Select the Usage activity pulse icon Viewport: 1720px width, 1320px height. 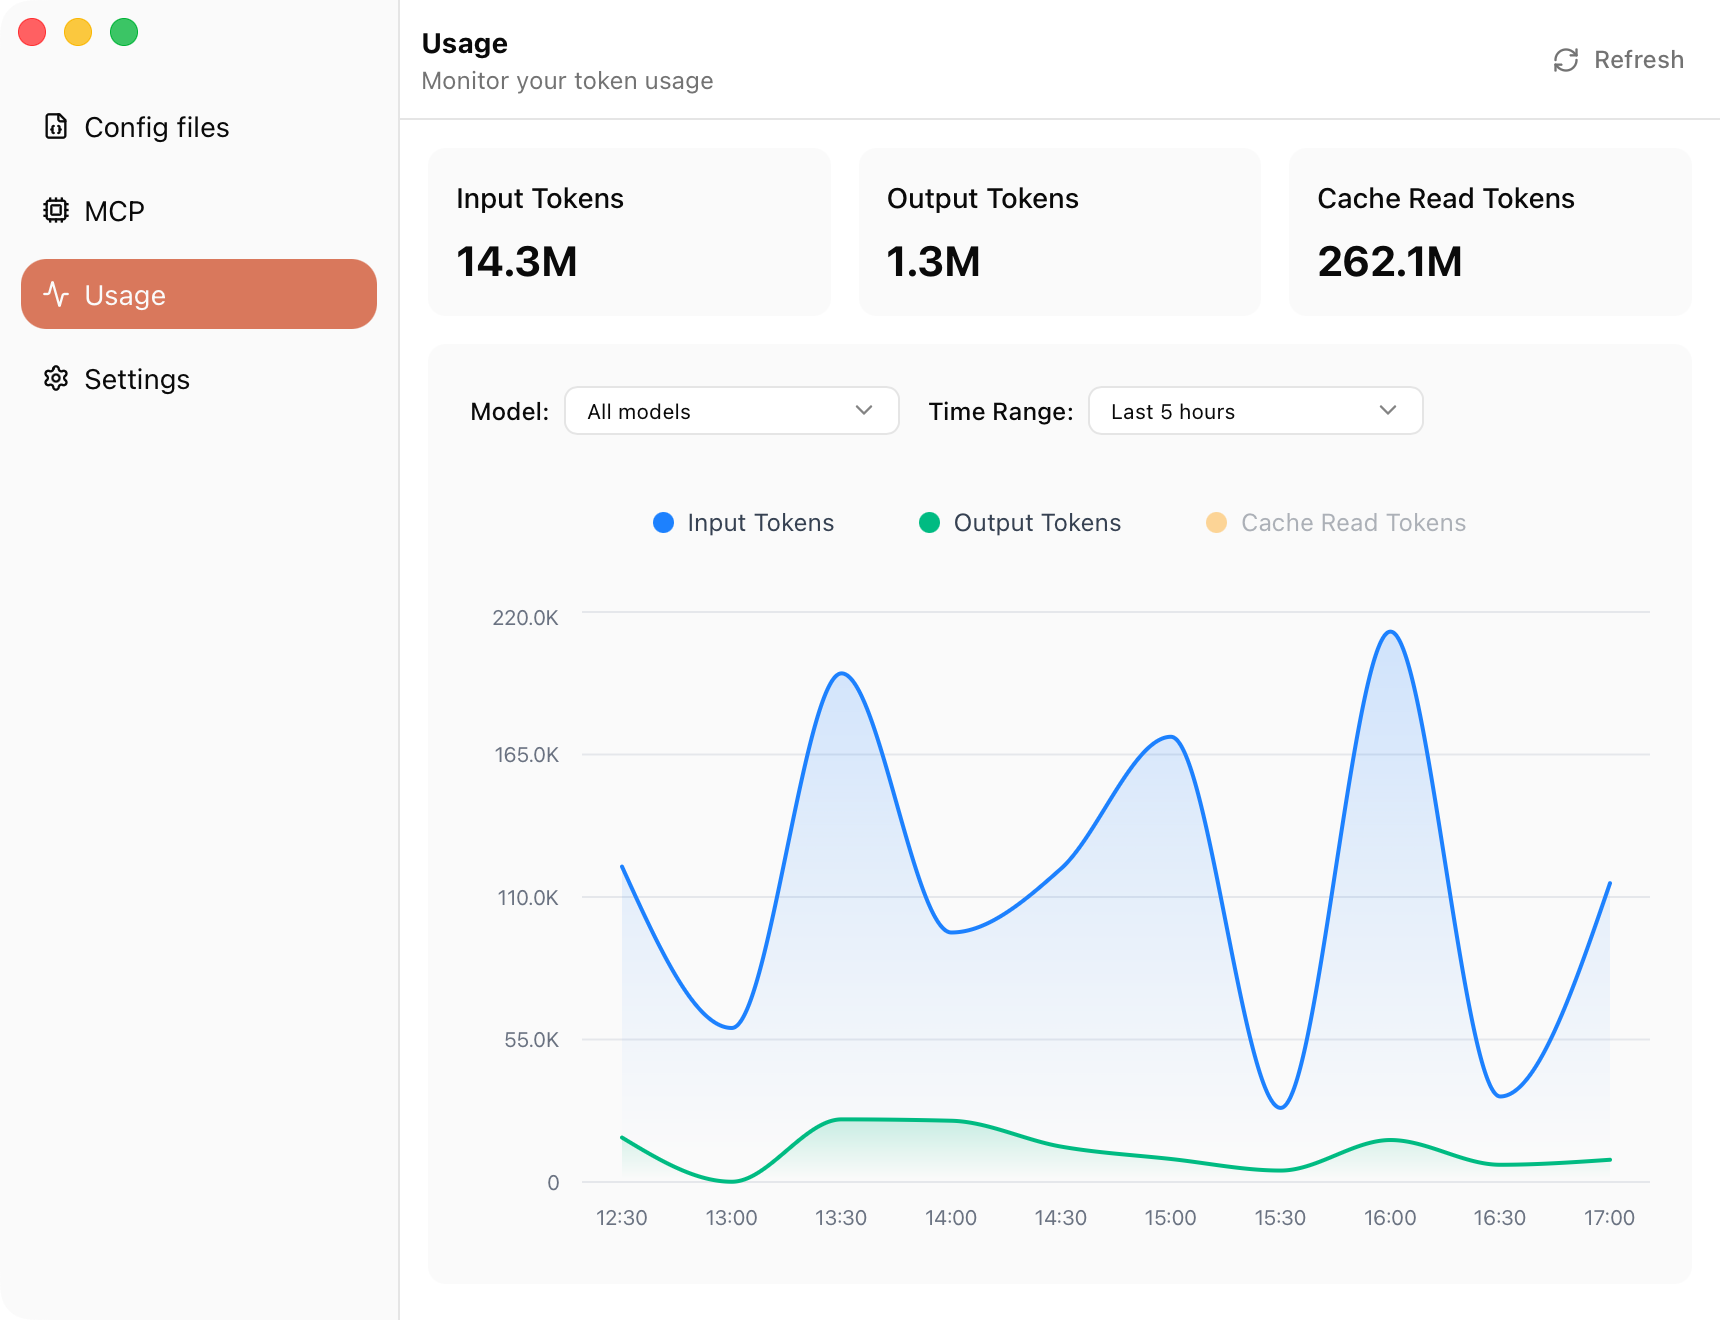[x=56, y=294]
